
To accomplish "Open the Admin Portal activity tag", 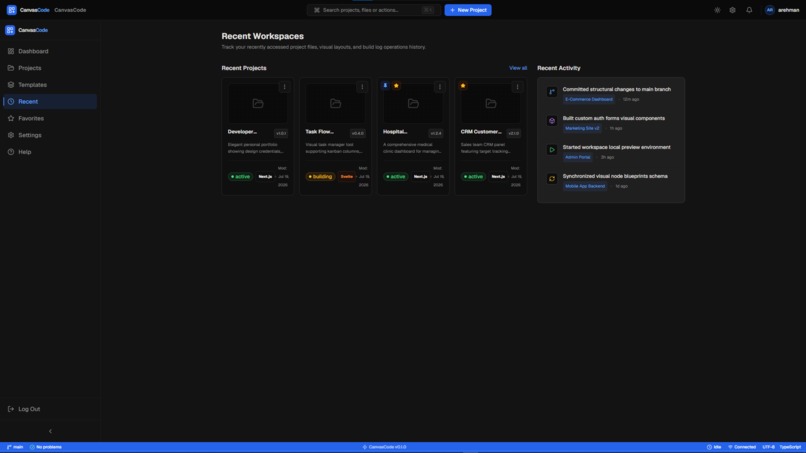I will click(x=577, y=157).
